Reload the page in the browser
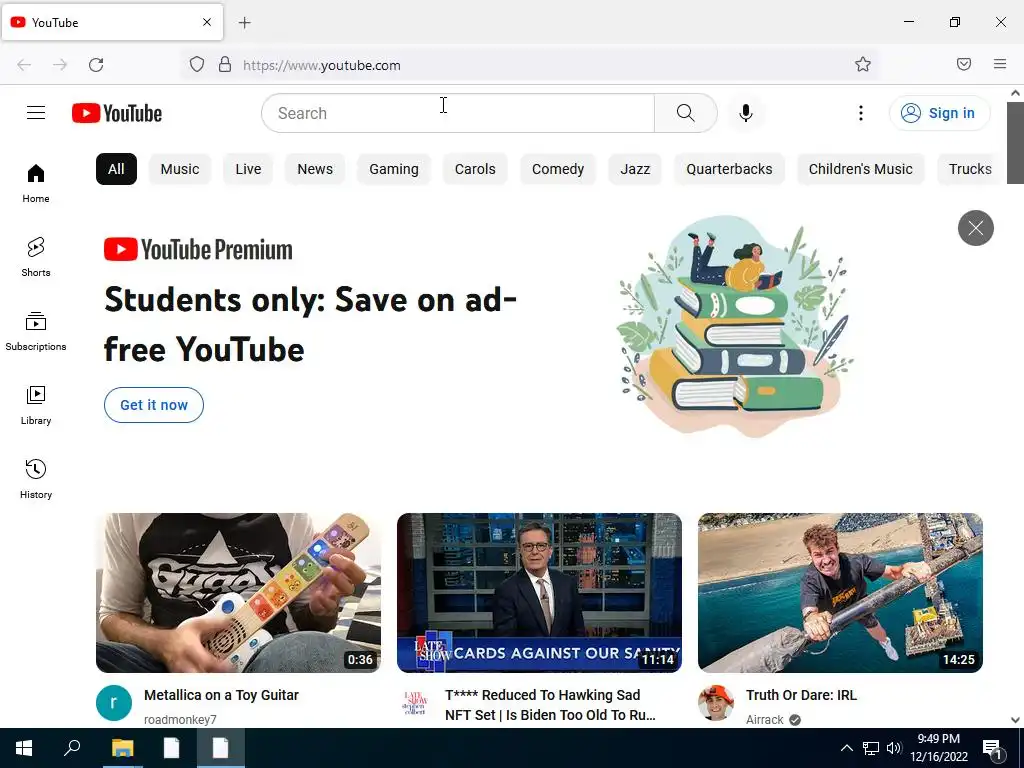The height and width of the screenshot is (768, 1024). tap(96, 65)
